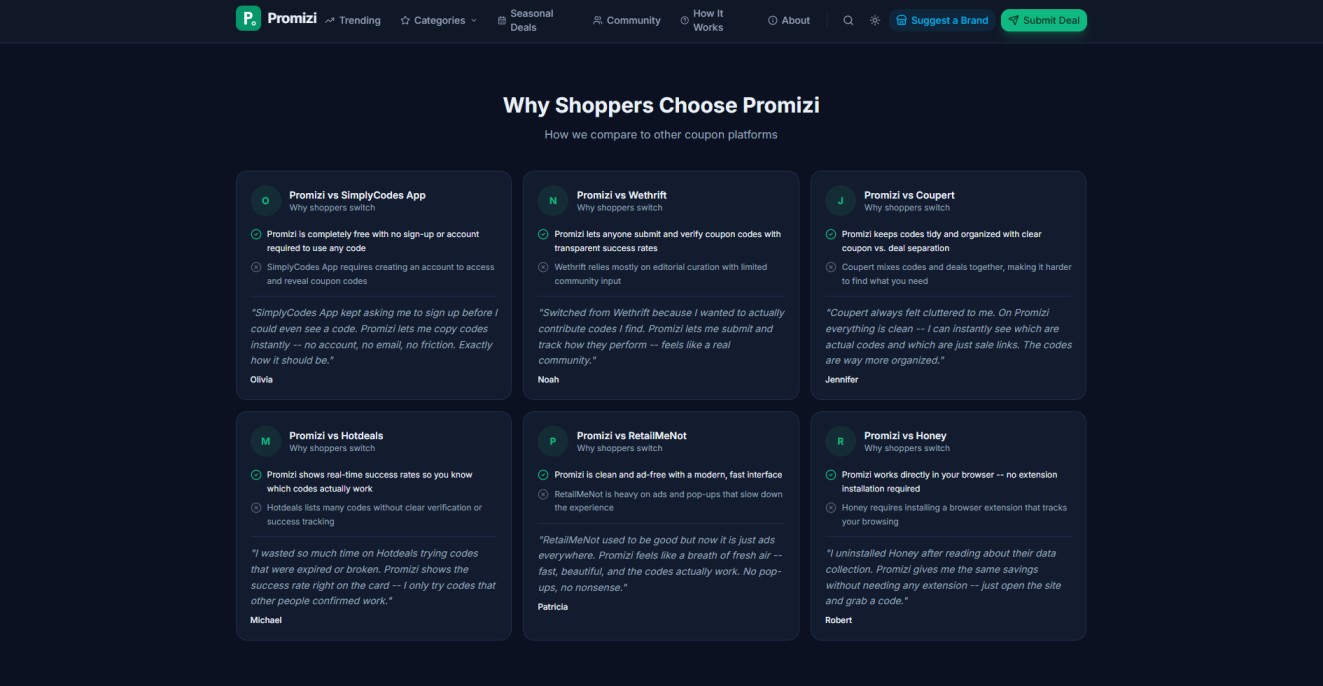Viewport: 1323px width, 686px height.
Task: Select Noah's avatar circle with letter N
Action: pyautogui.click(x=552, y=201)
